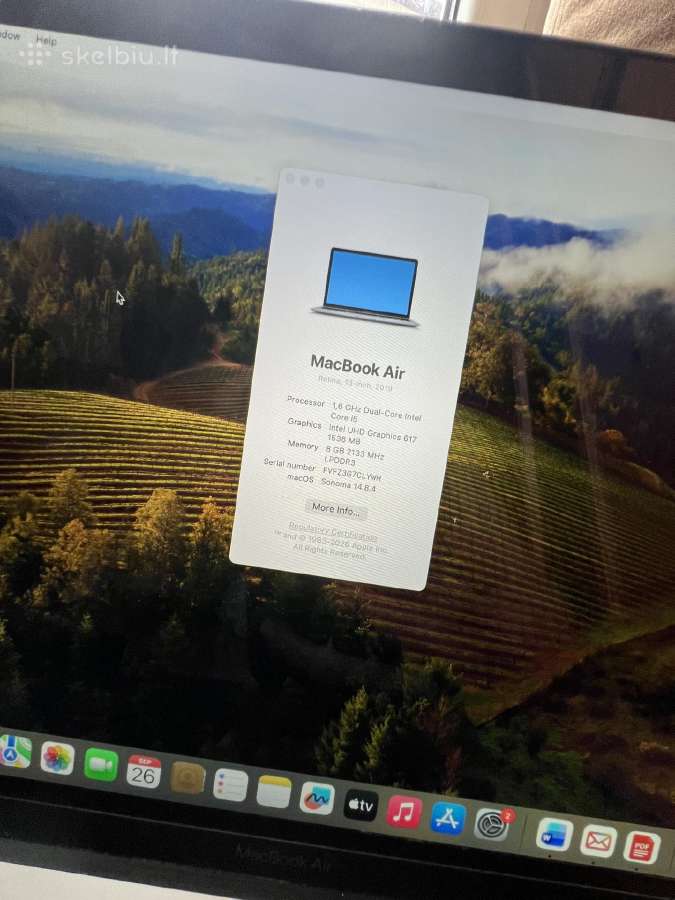This screenshot has width=675, height=900.
Task: Open System Settings with badge 2
Action: pos(492,824)
